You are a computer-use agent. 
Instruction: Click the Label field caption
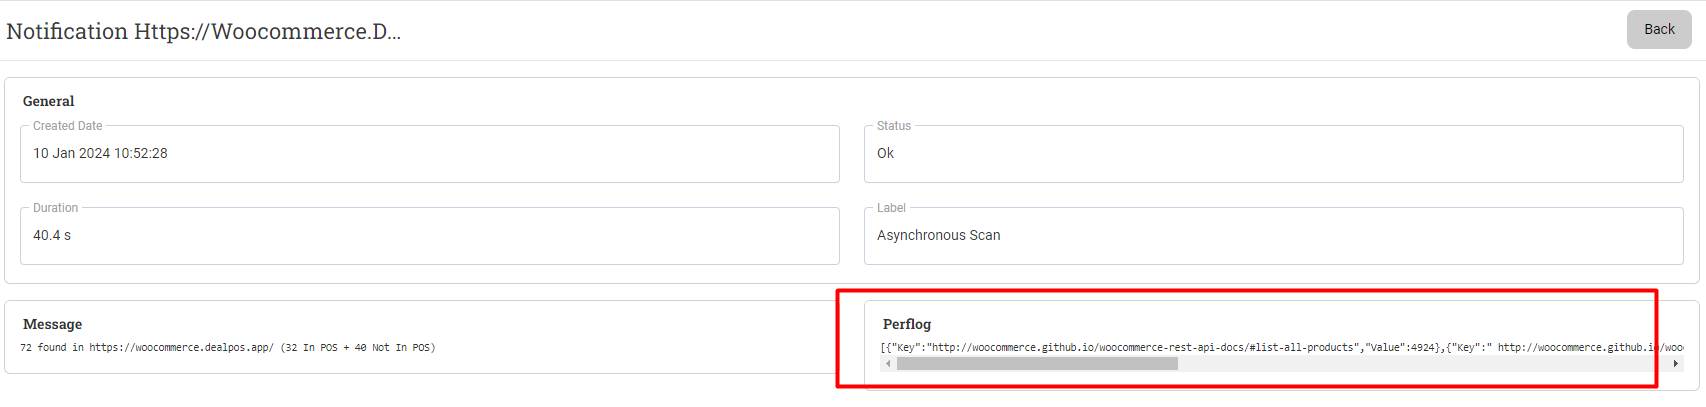pos(891,208)
